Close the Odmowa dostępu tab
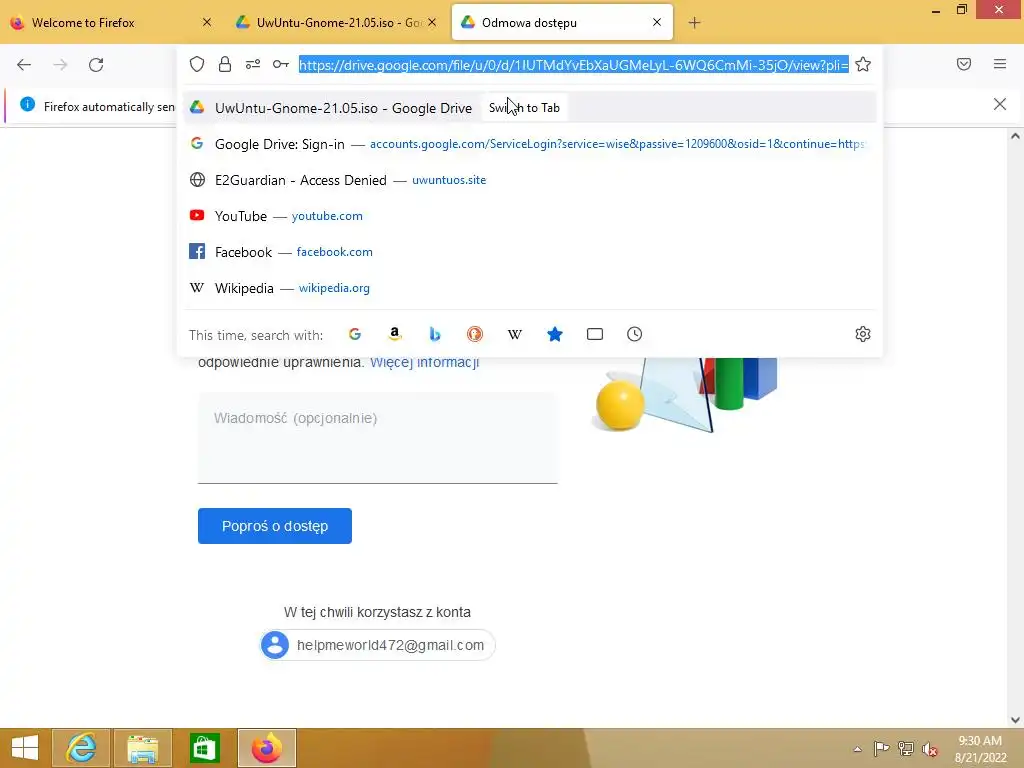 click(657, 22)
